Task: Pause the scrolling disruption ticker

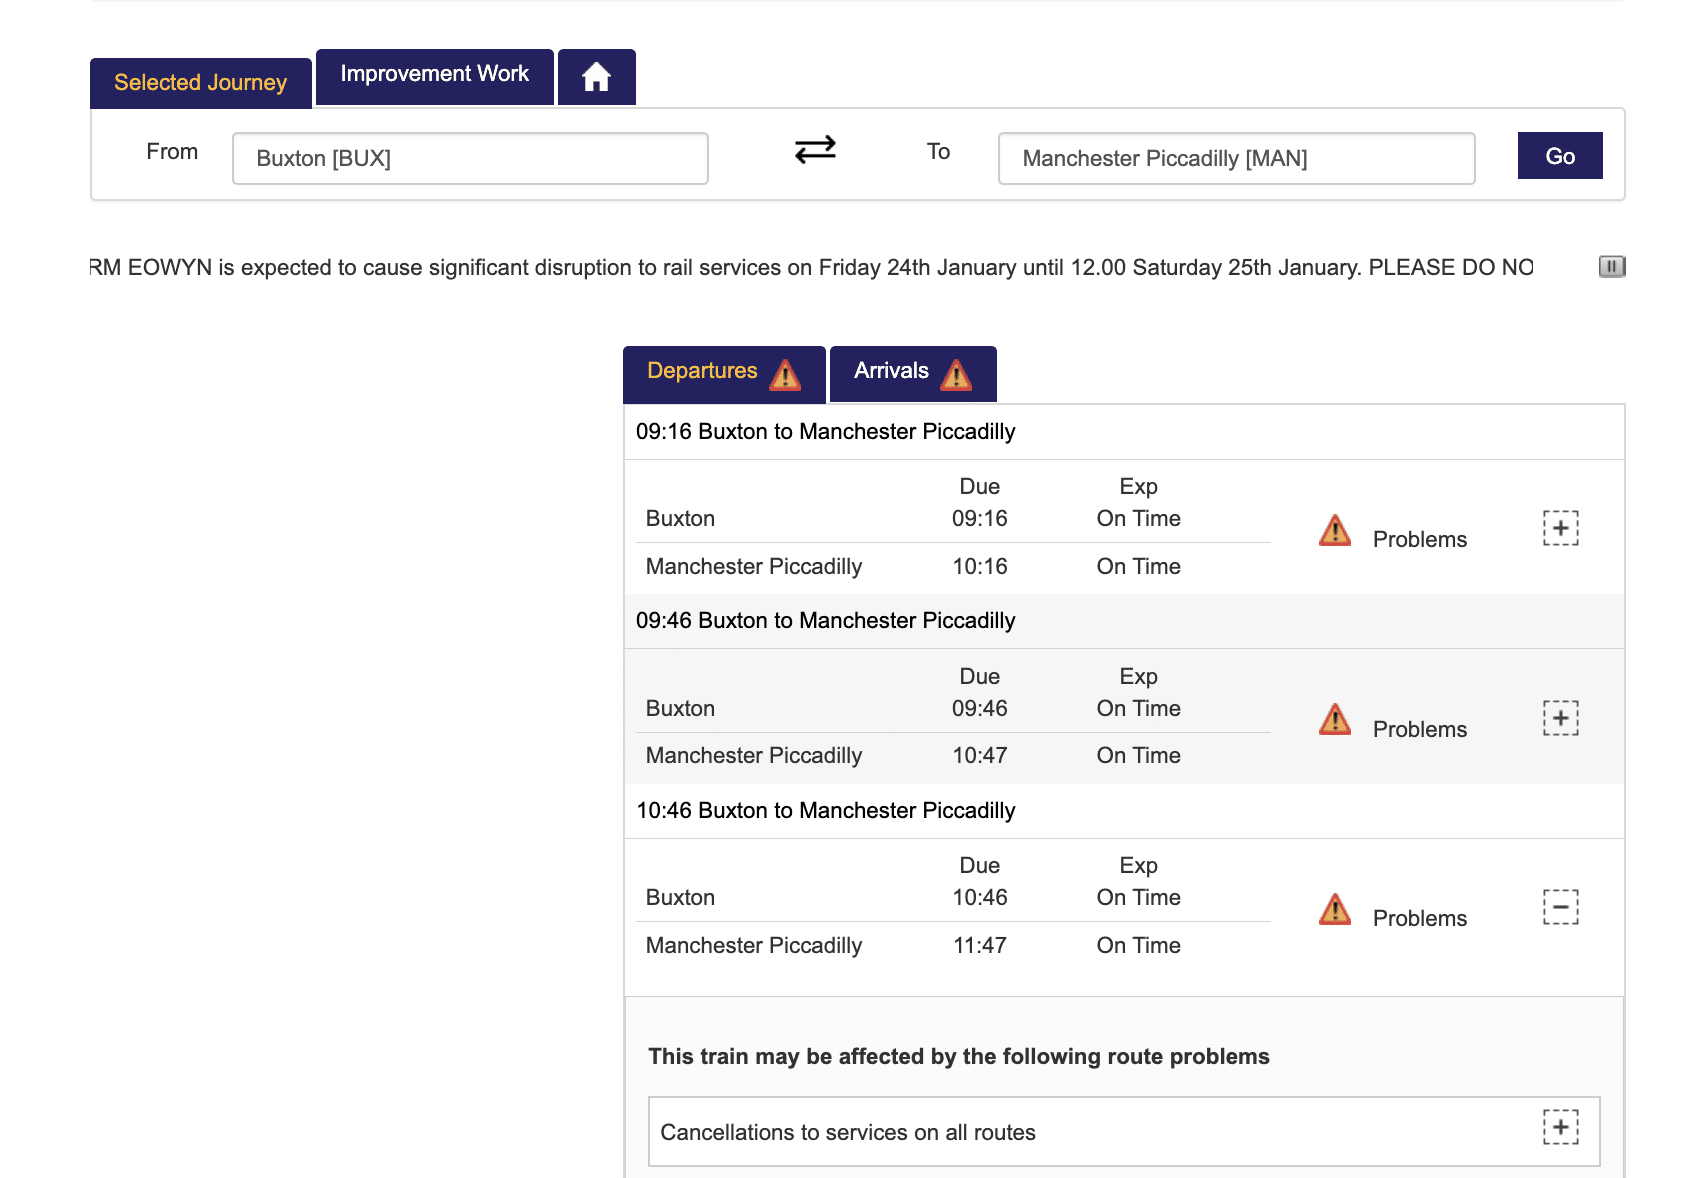Action: pos(1611,266)
